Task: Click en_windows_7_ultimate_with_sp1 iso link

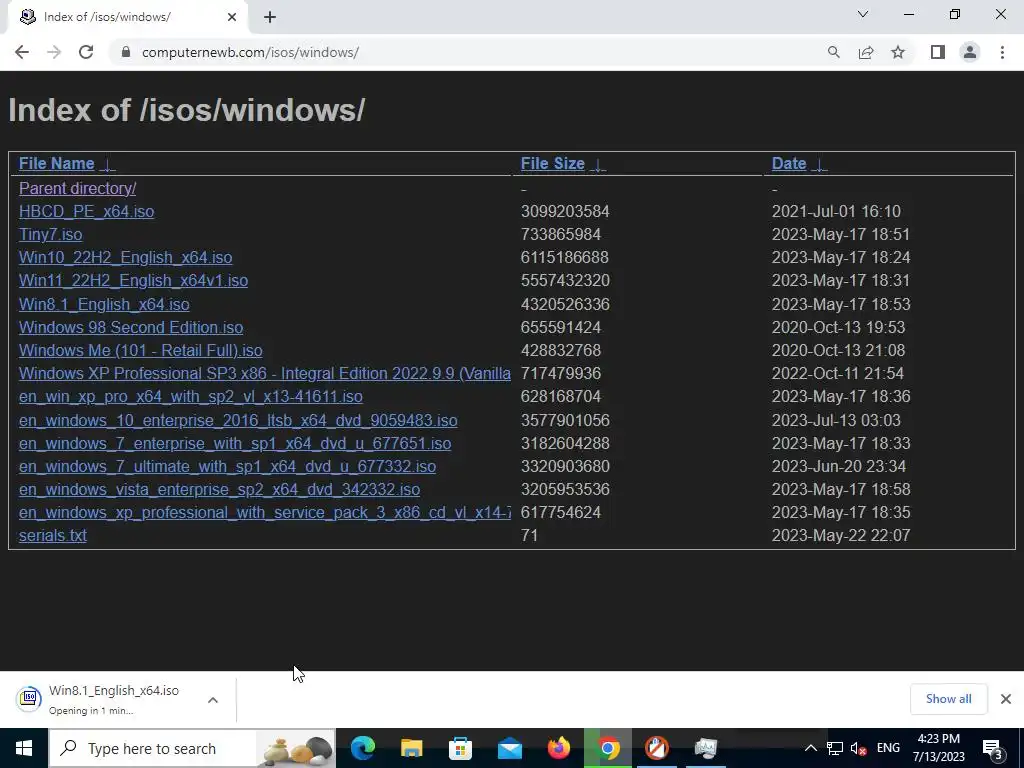Action: point(227,466)
